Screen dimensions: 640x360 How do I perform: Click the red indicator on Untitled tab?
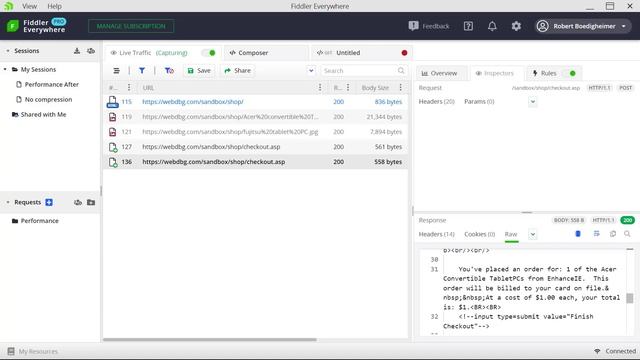[404, 53]
